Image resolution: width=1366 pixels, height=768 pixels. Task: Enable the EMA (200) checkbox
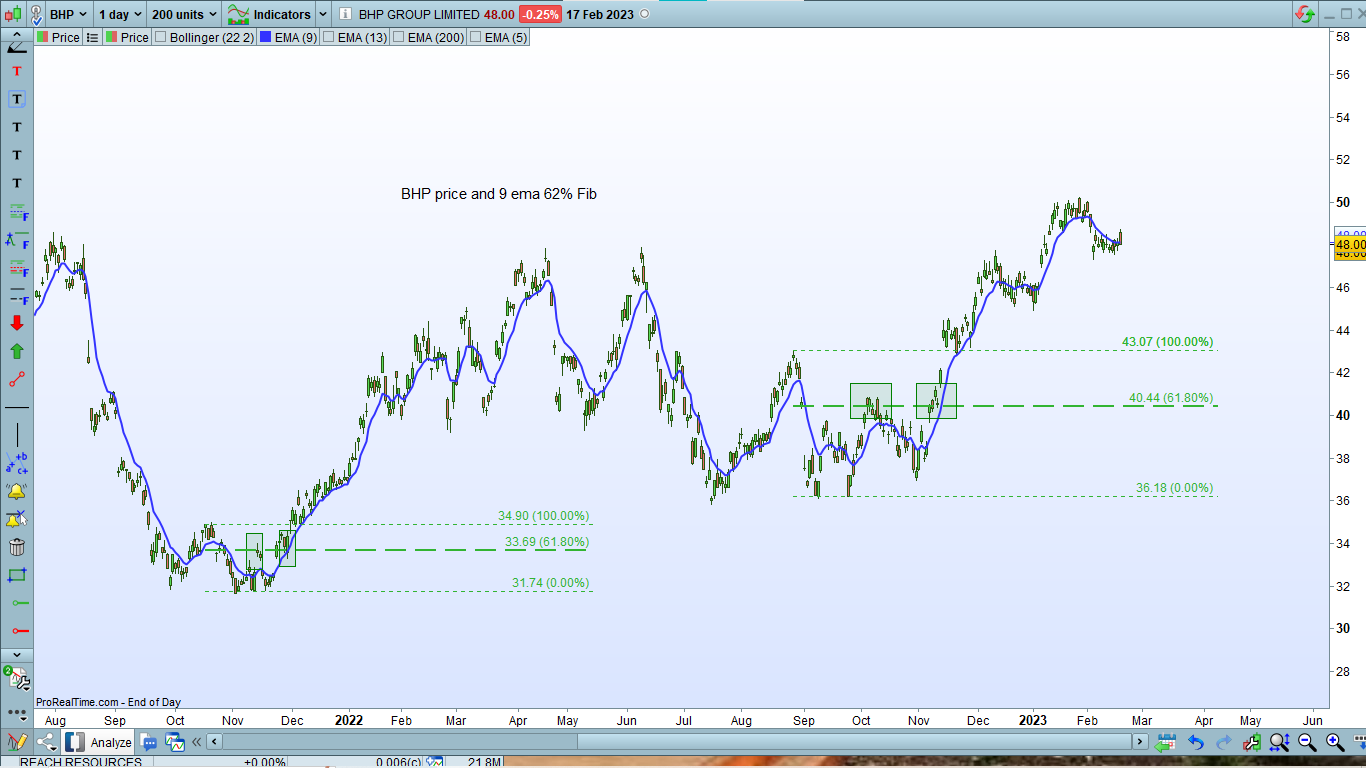click(399, 37)
